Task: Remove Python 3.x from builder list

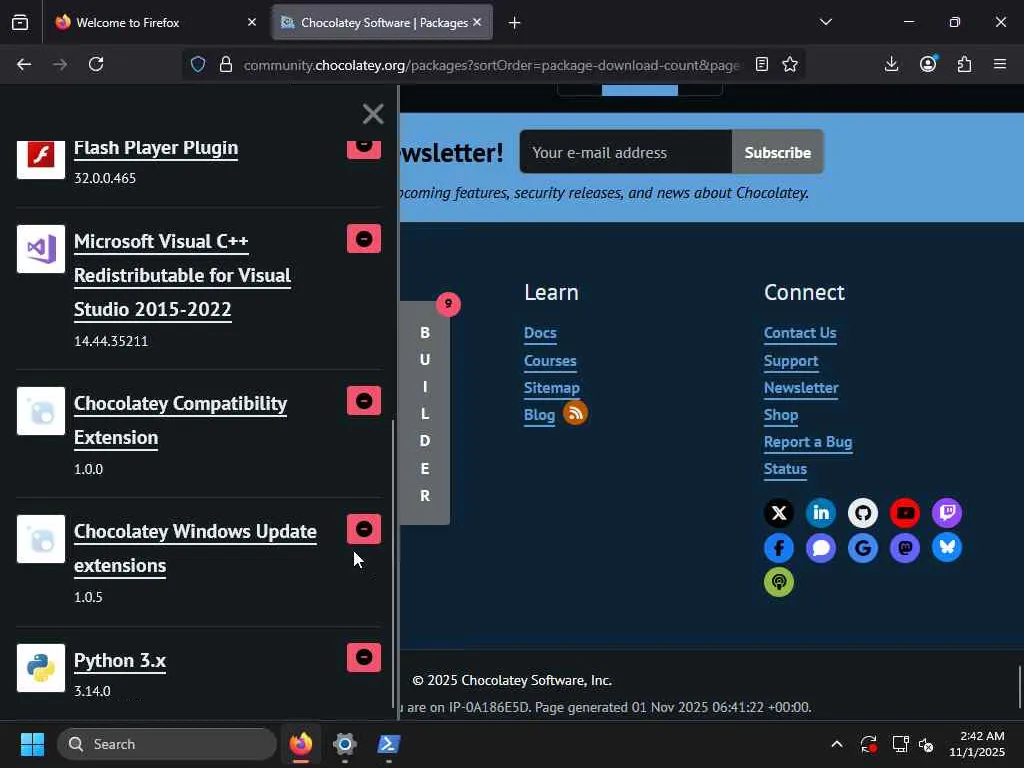Action: coord(364,658)
